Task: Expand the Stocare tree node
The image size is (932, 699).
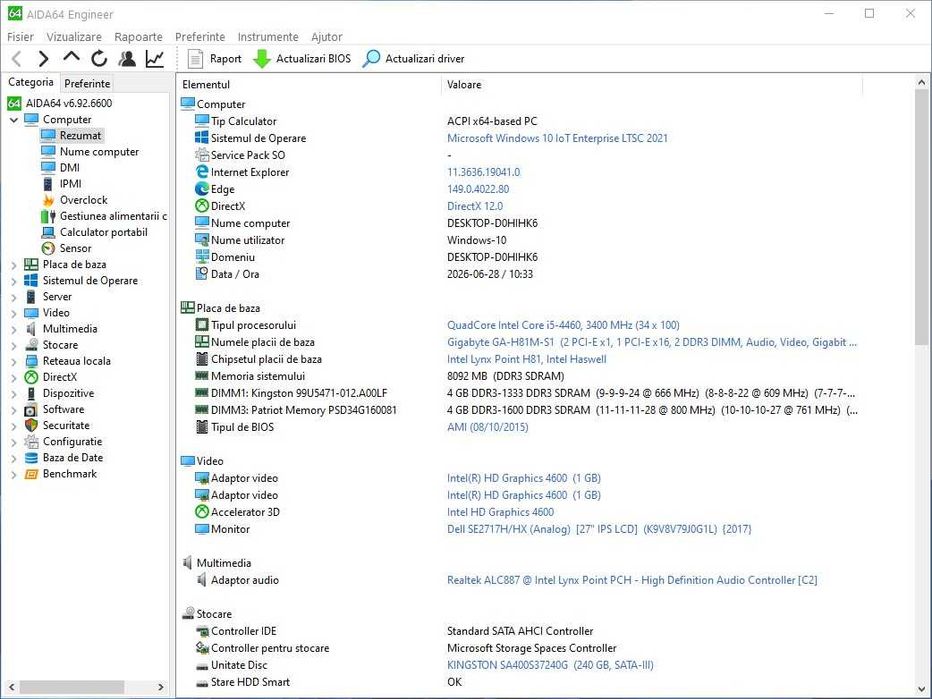Action: [x=14, y=345]
